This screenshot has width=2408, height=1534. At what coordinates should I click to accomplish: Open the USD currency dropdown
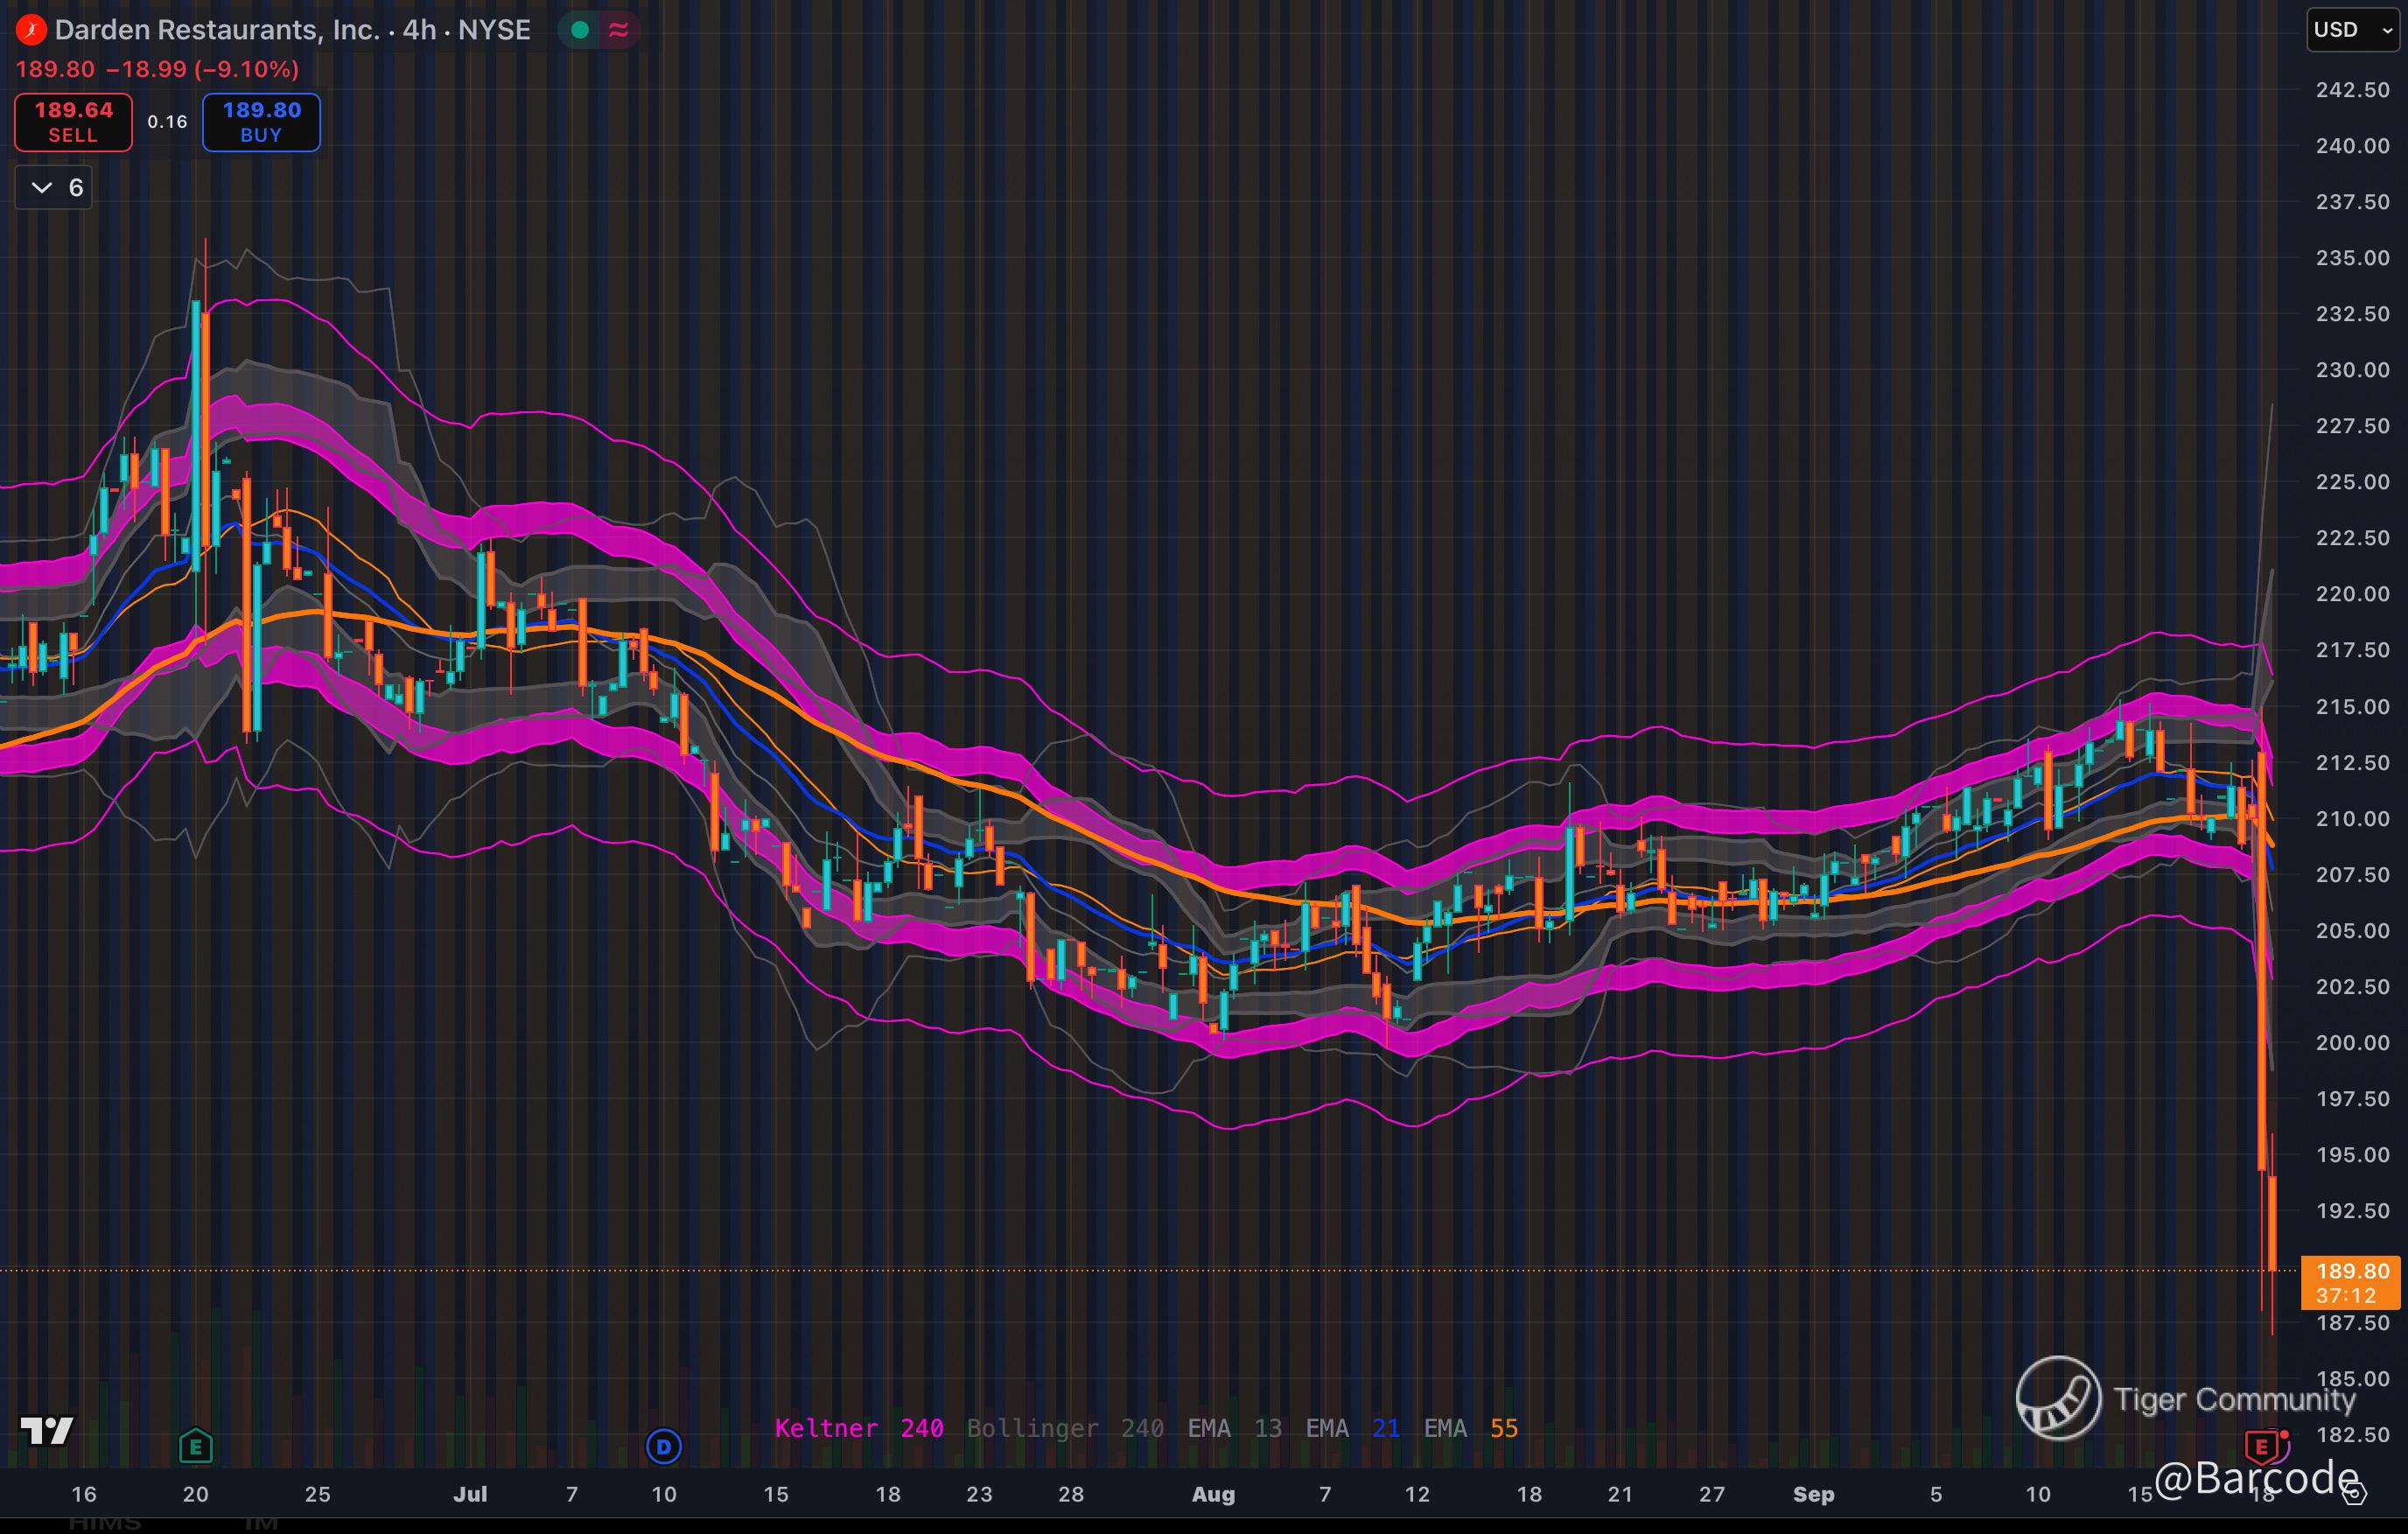click(x=2352, y=30)
